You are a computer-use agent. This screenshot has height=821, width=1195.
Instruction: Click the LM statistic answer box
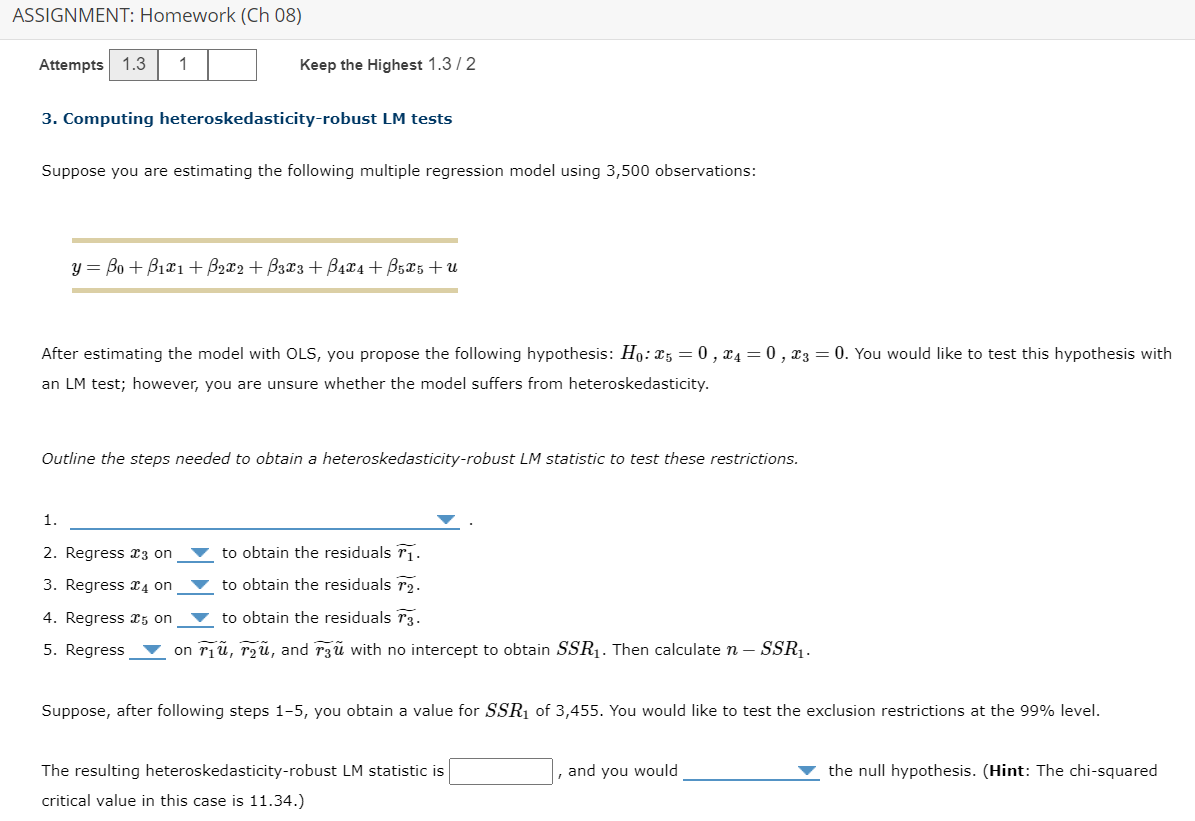(x=501, y=771)
